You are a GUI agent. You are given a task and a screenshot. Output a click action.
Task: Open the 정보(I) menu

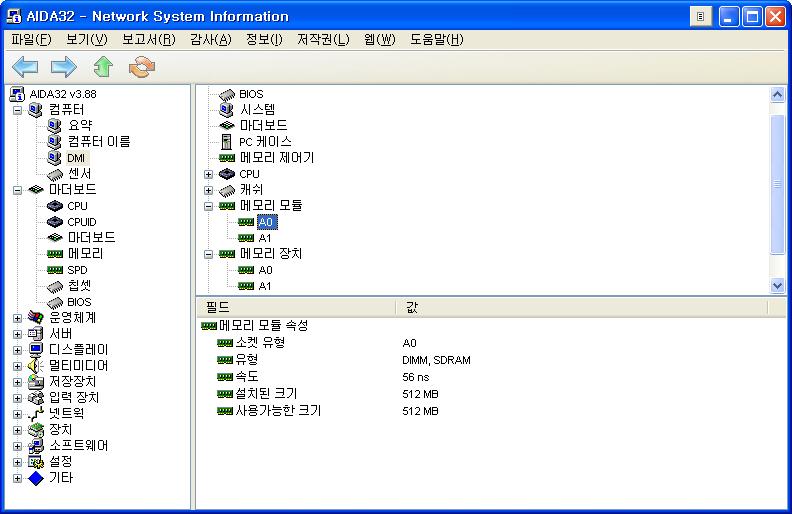pyautogui.click(x=264, y=39)
